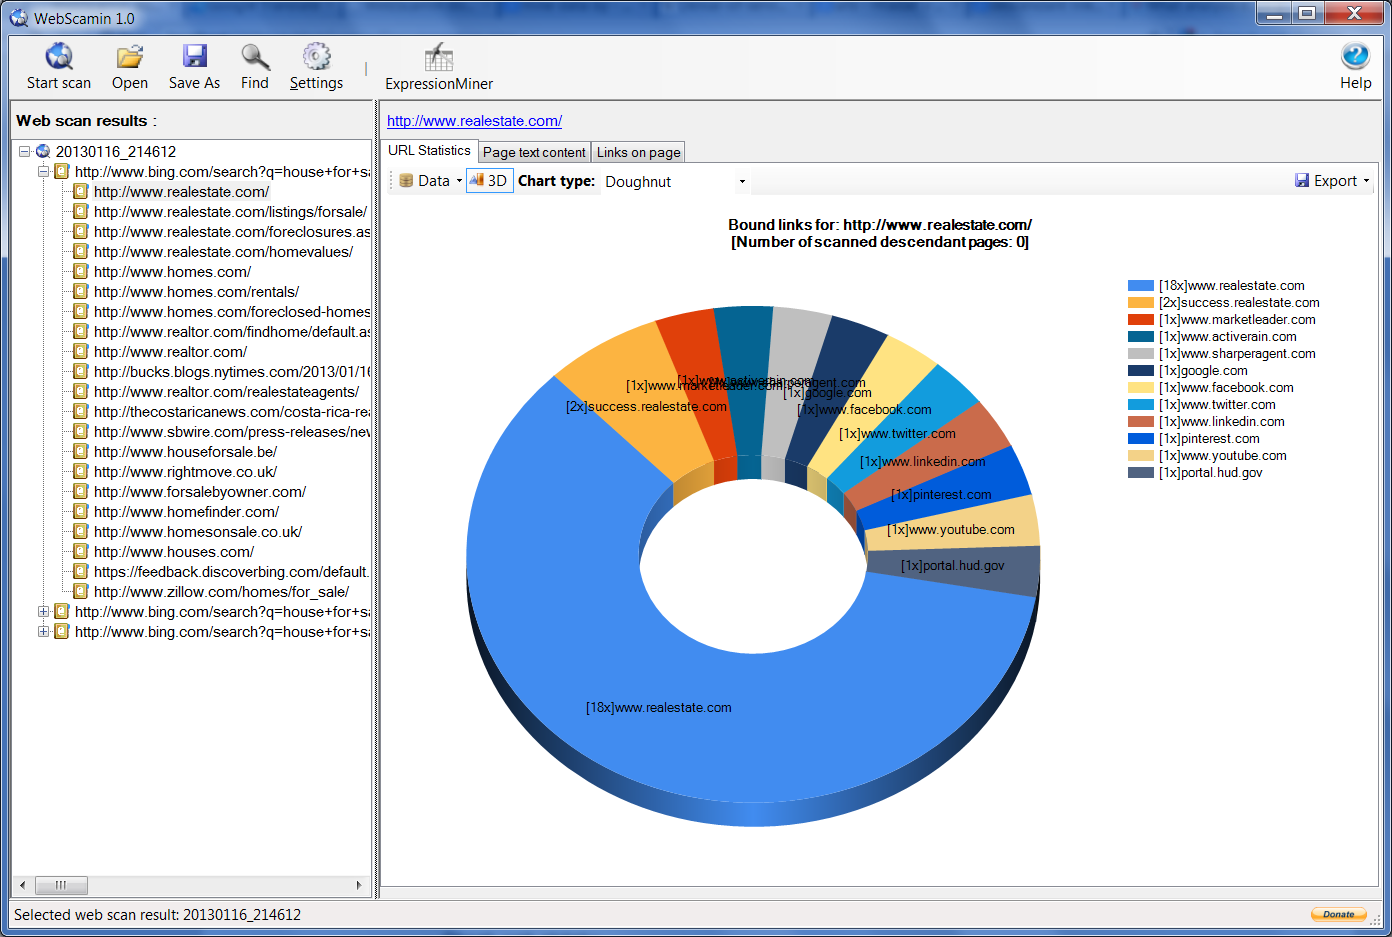This screenshot has width=1392, height=937.
Task: Expand the third bing.com search node
Action: (x=43, y=632)
